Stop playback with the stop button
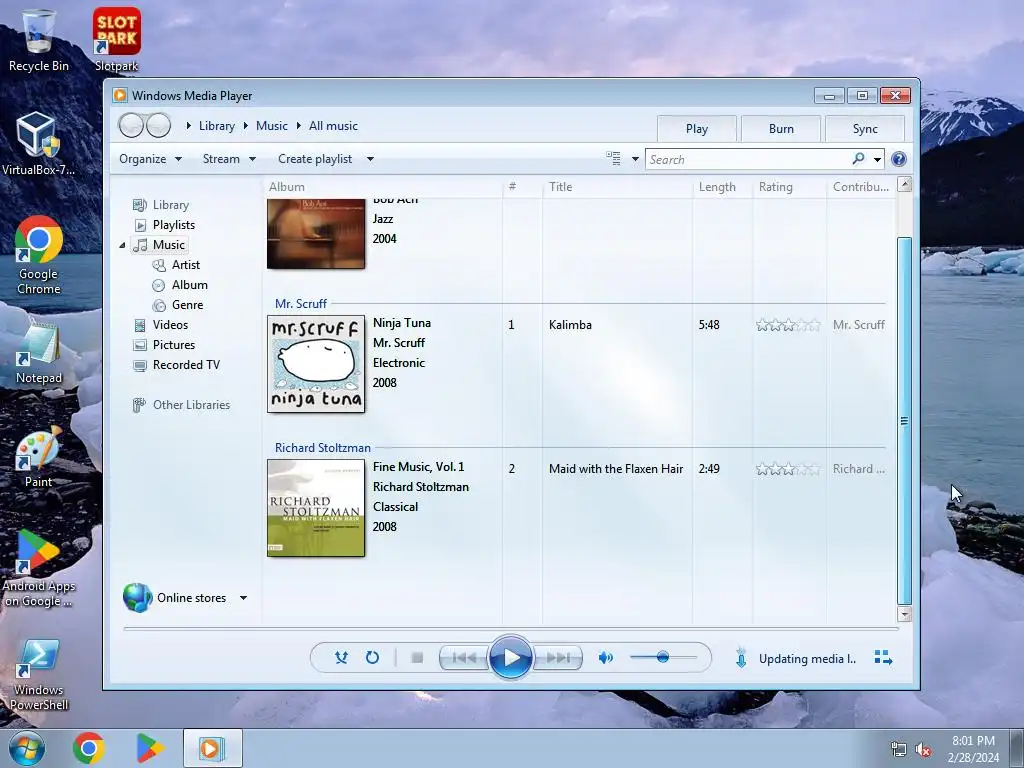This screenshot has height=768, width=1024. coord(417,658)
